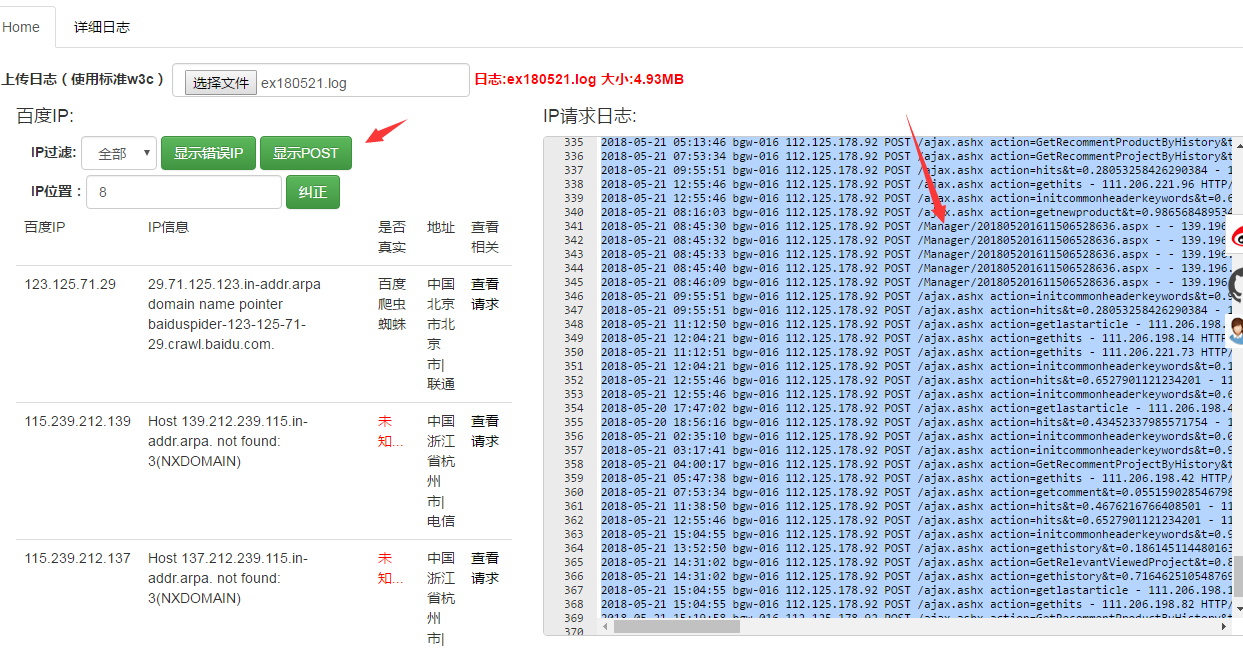Click the 显示错误IP green button
Screen dimensions: 1243x650
[x=209, y=153]
